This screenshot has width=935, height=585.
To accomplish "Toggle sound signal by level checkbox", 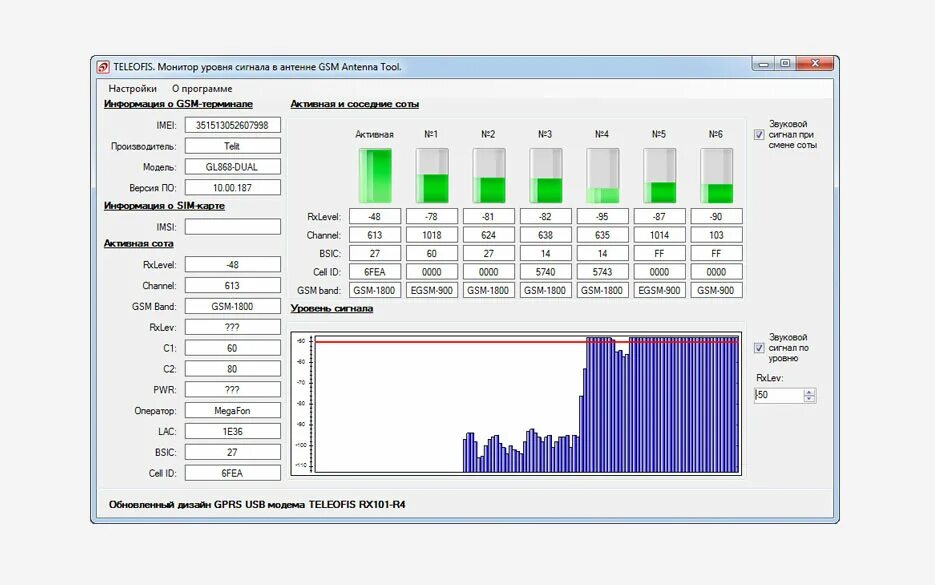I will coord(758,348).
